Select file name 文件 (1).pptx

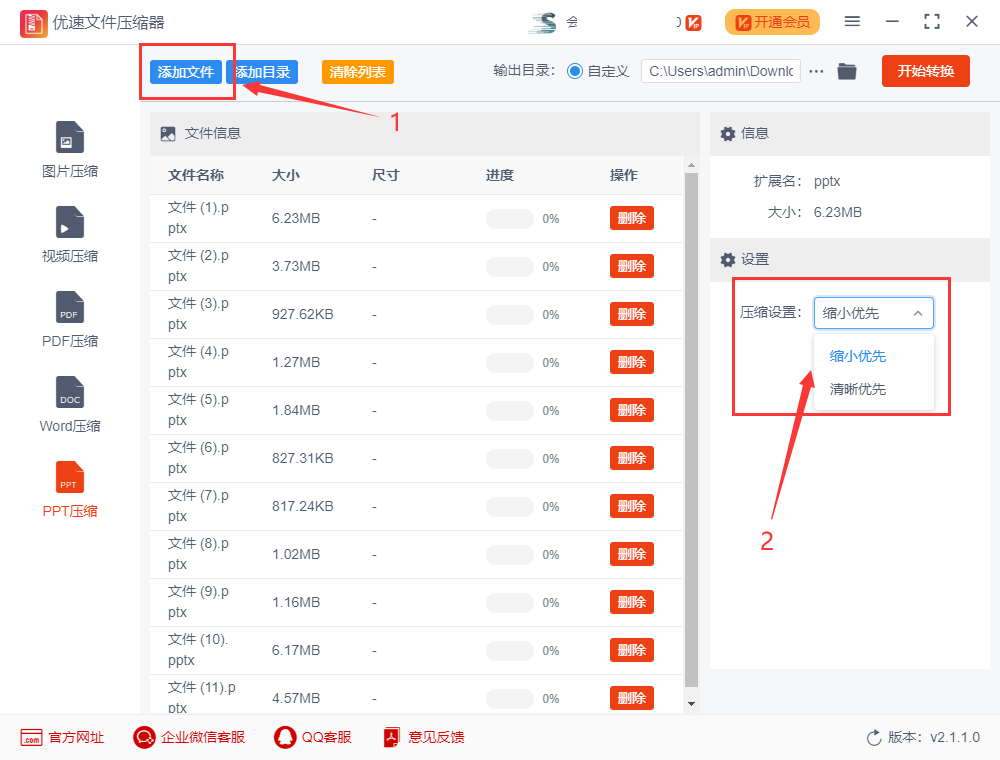pos(198,218)
